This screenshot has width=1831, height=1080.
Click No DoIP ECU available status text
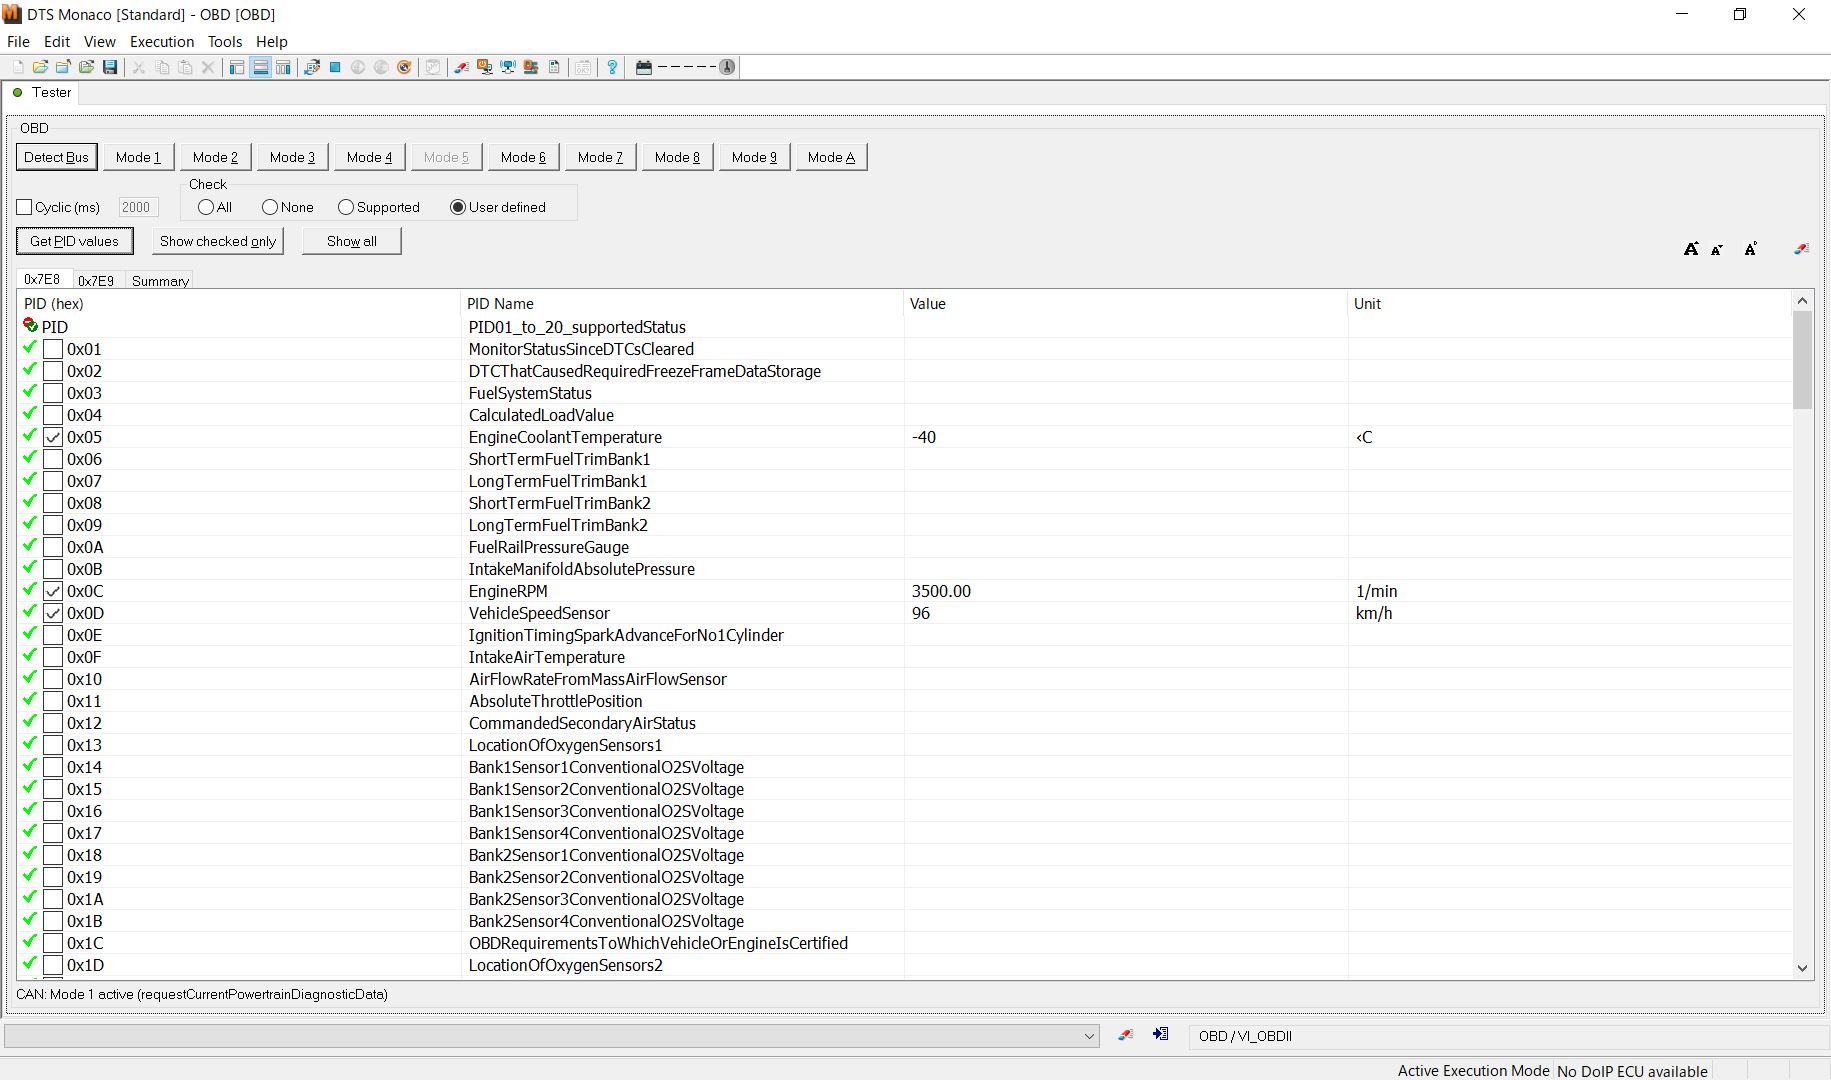click(x=1632, y=1071)
